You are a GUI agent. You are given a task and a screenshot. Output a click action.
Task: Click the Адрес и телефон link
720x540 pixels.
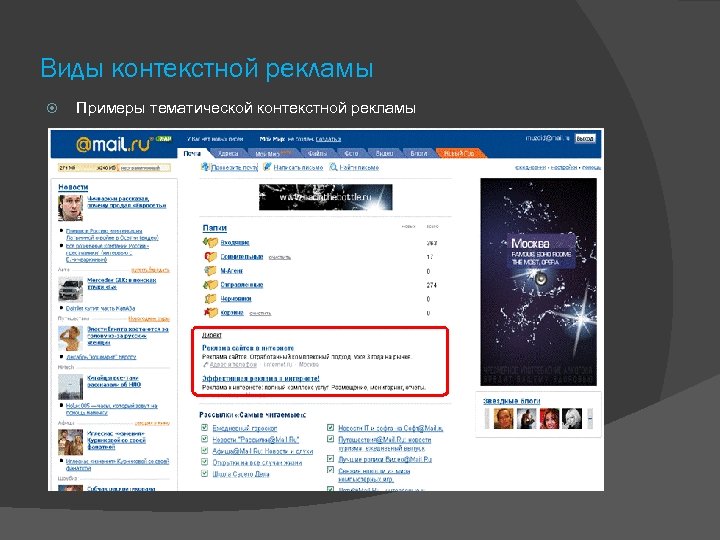point(233,365)
